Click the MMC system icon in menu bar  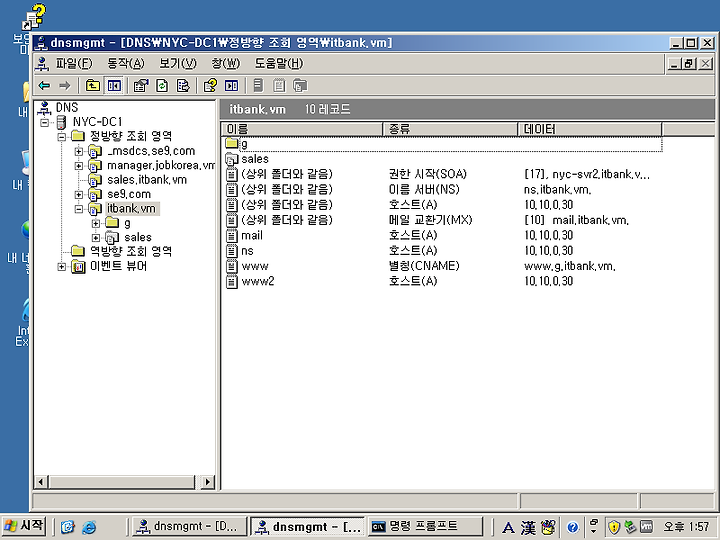[x=42, y=63]
